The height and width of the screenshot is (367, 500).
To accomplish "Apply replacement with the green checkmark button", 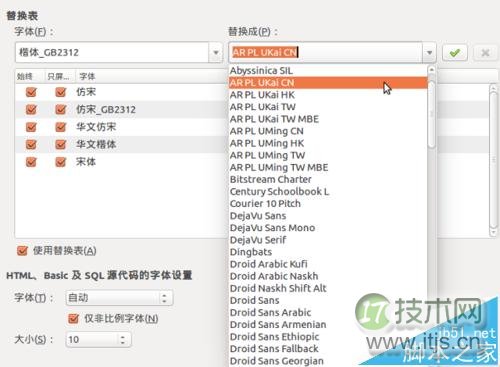I will [455, 52].
